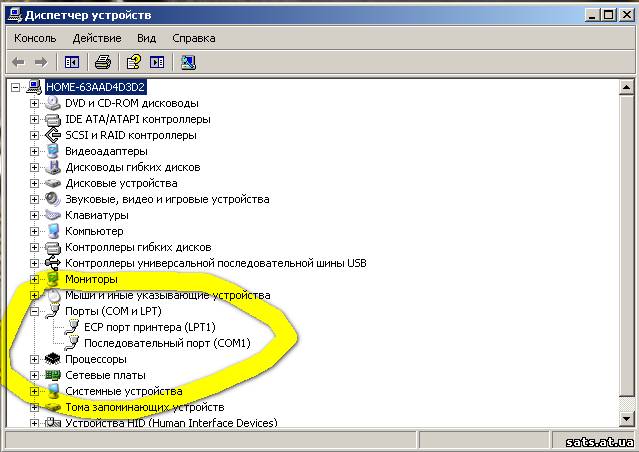Screen dimensions: 639x452
Task: Select HOME-63AAD4D3D2 computer name
Action: pyautogui.click(x=96, y=87)
